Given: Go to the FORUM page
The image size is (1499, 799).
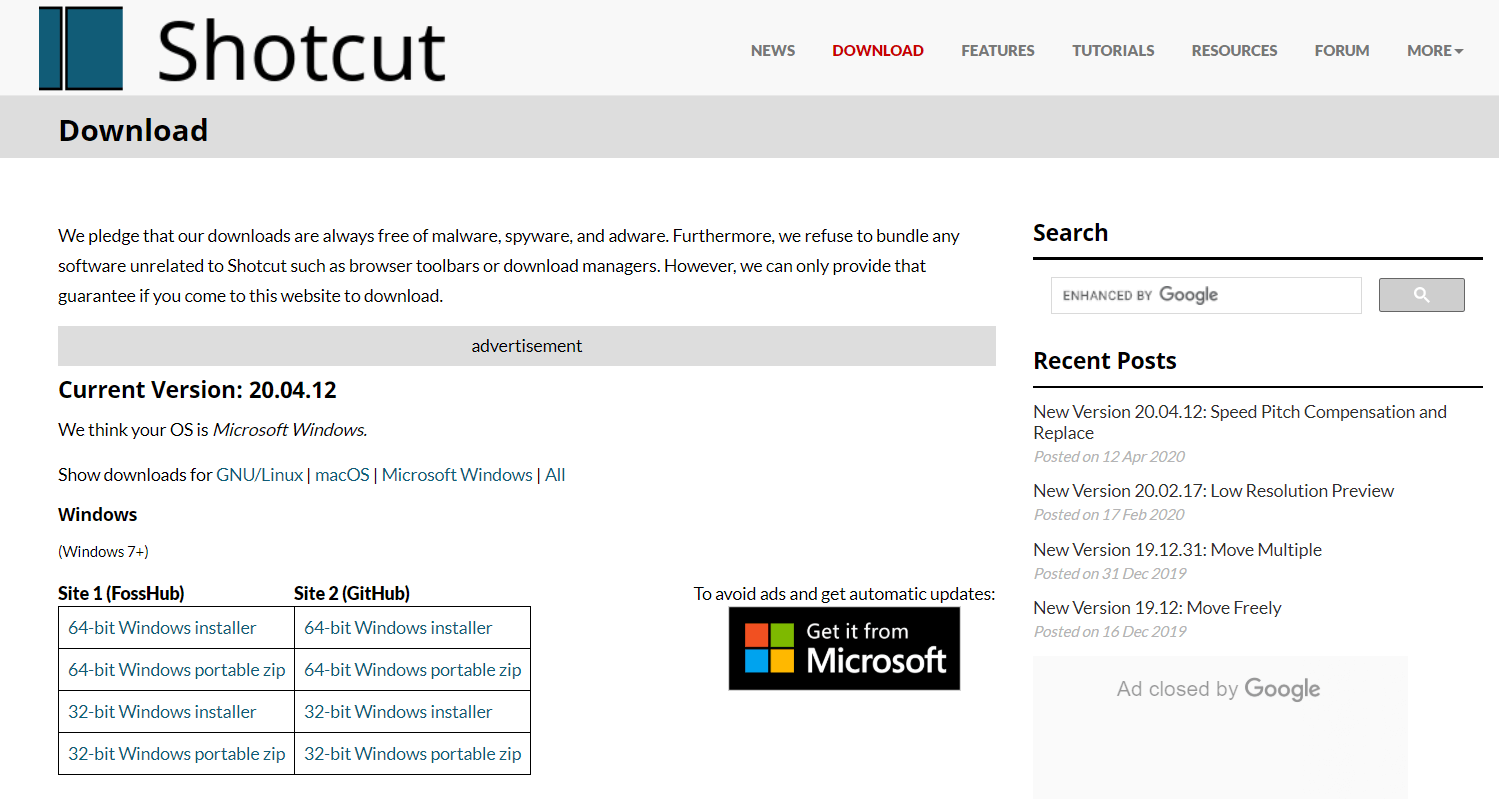Looking at the screenshot, I should tap(1341, 50).
